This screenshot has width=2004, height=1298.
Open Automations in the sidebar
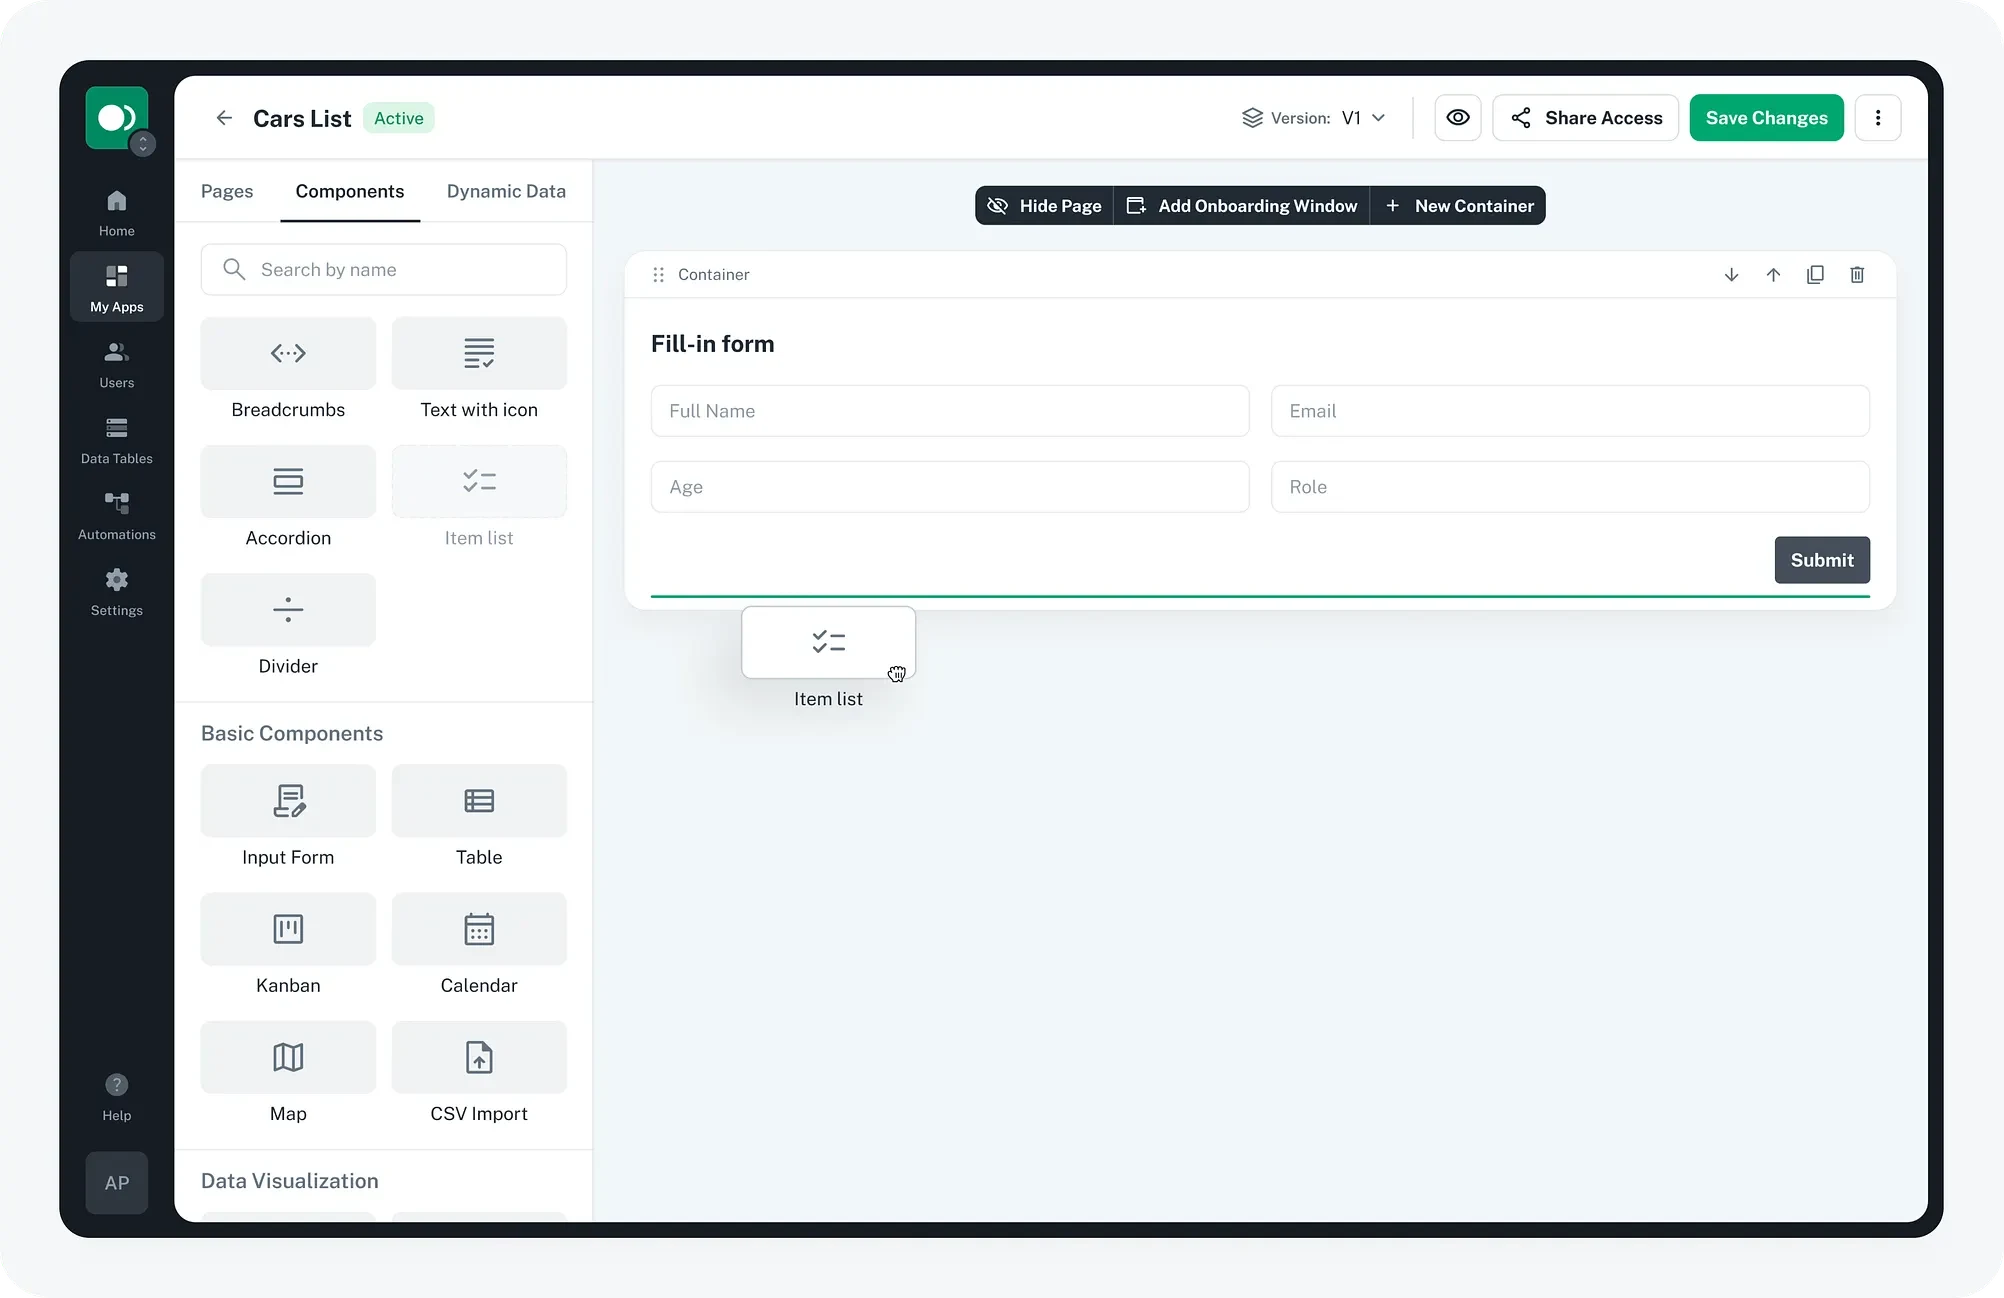(x=117, y=515)
